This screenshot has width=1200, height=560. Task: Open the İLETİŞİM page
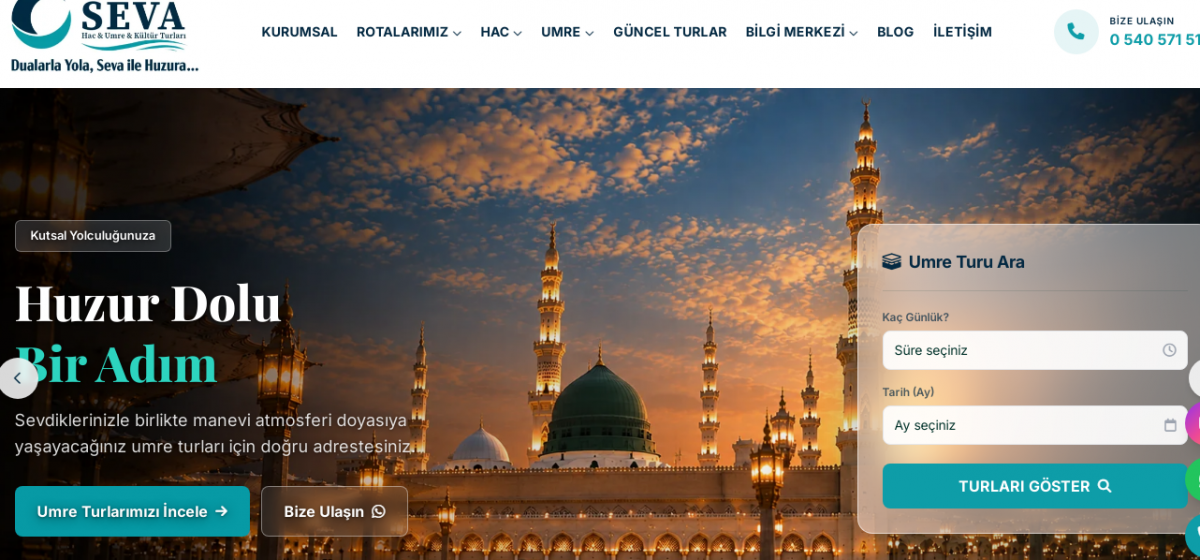[x=962, y=32]
